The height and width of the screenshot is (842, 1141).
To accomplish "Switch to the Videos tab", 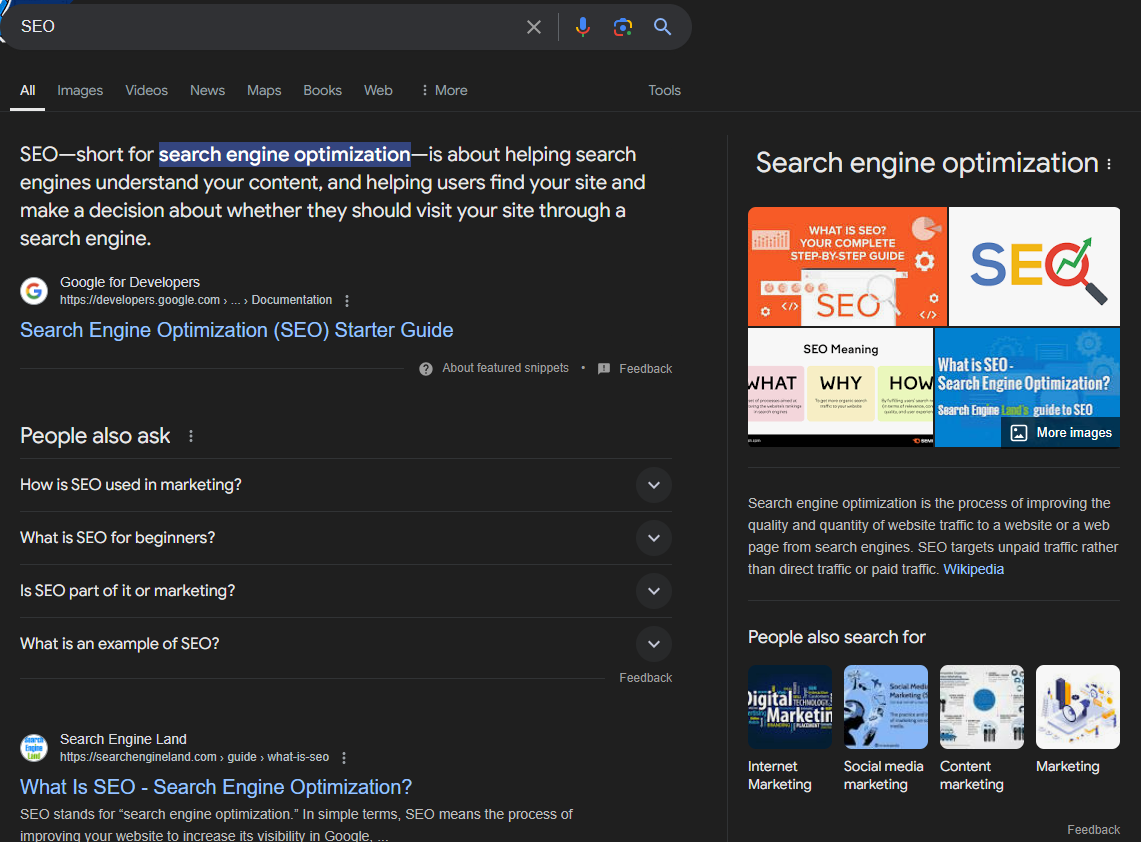I will point(146,90).
